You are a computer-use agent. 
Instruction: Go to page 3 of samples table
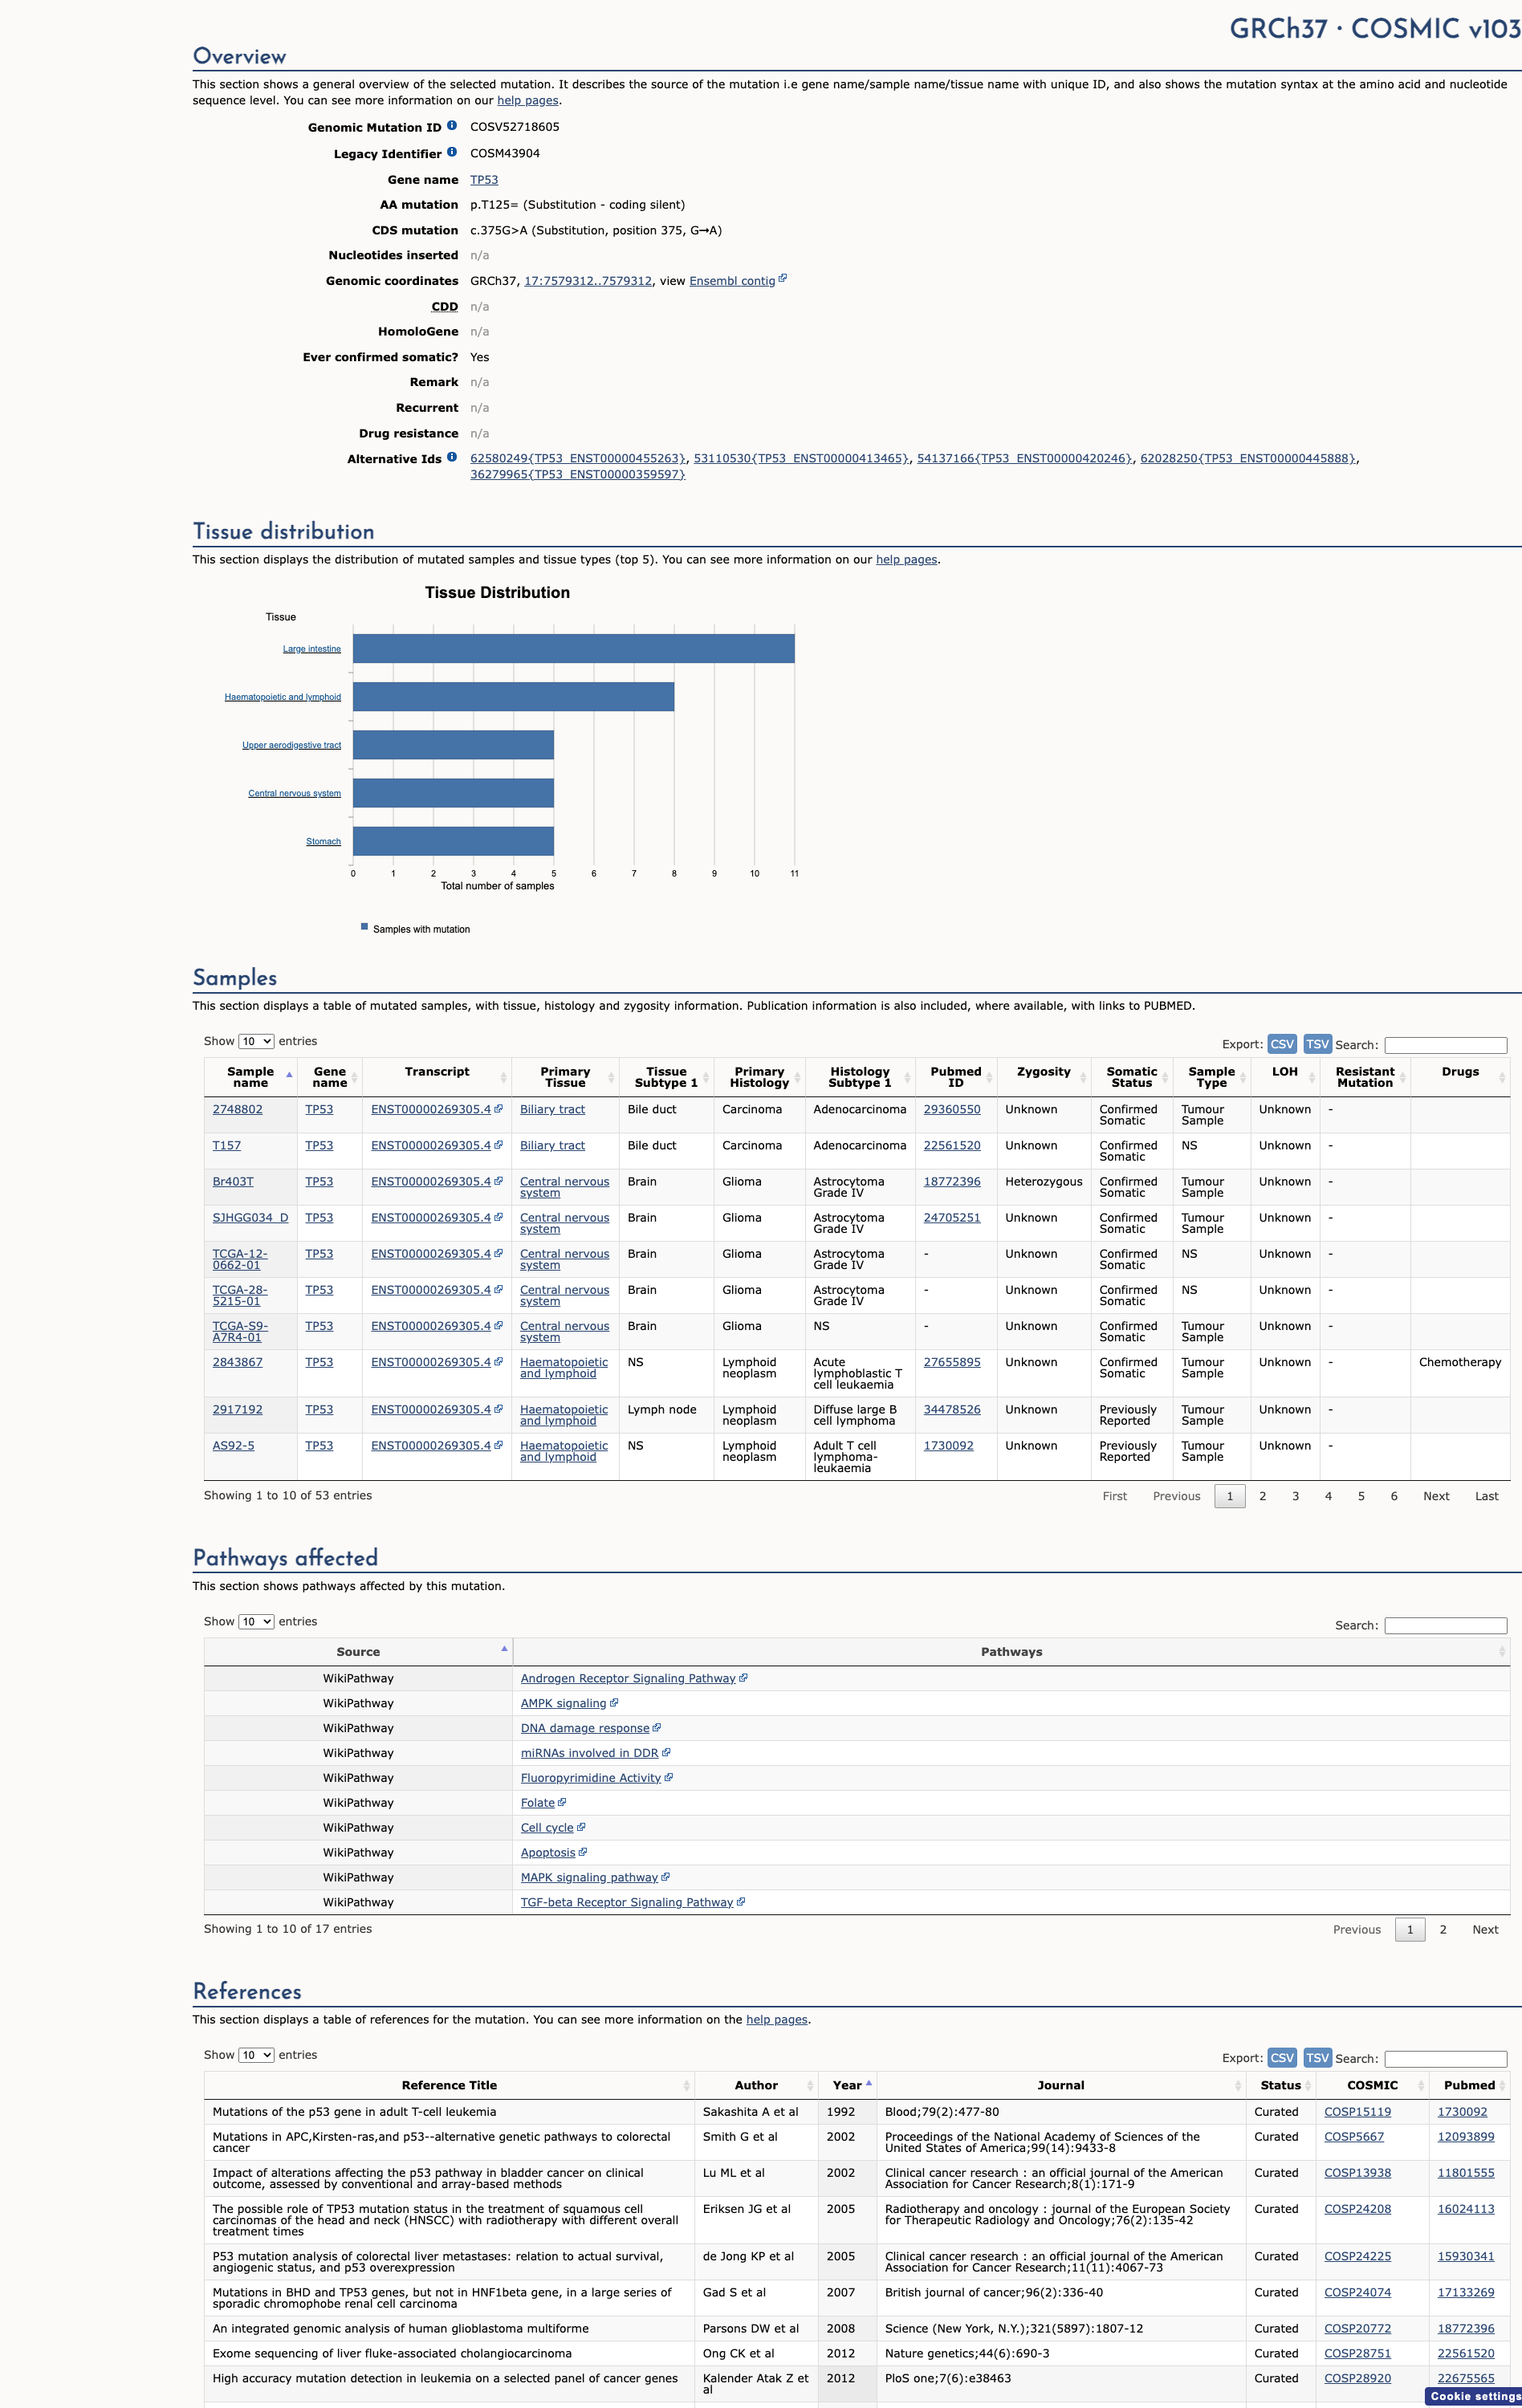[x=1295, y=1496]
